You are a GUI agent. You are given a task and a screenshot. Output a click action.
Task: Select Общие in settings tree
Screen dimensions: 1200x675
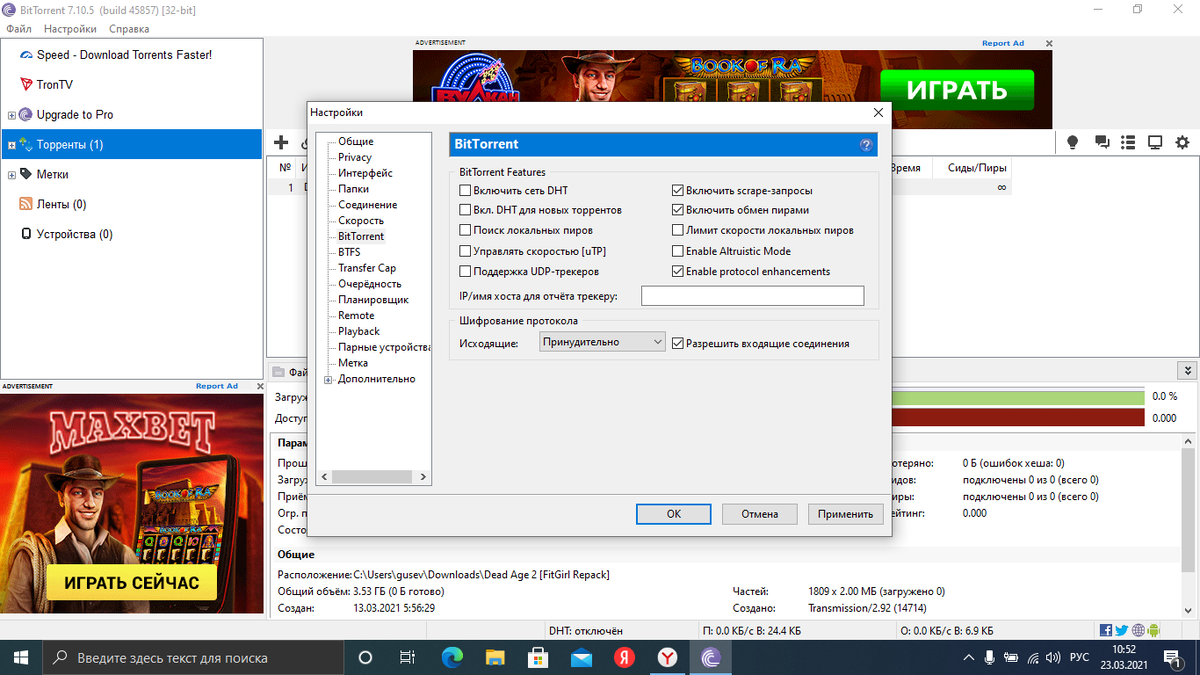pos(356,141)
